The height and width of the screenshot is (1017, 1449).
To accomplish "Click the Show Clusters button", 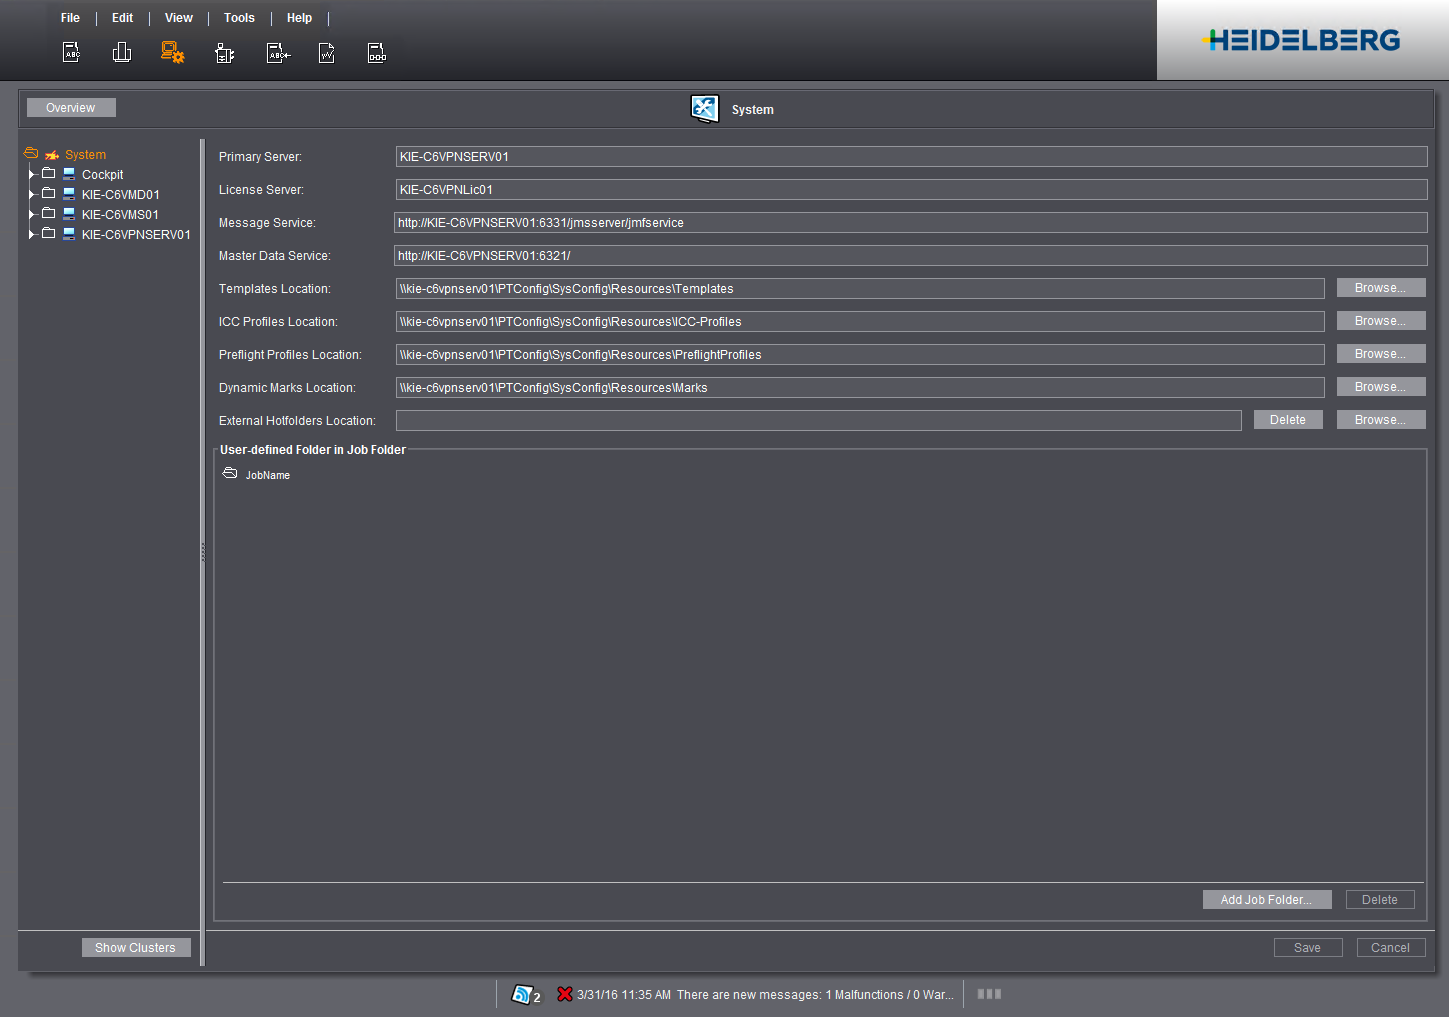I will click(135, 948).
